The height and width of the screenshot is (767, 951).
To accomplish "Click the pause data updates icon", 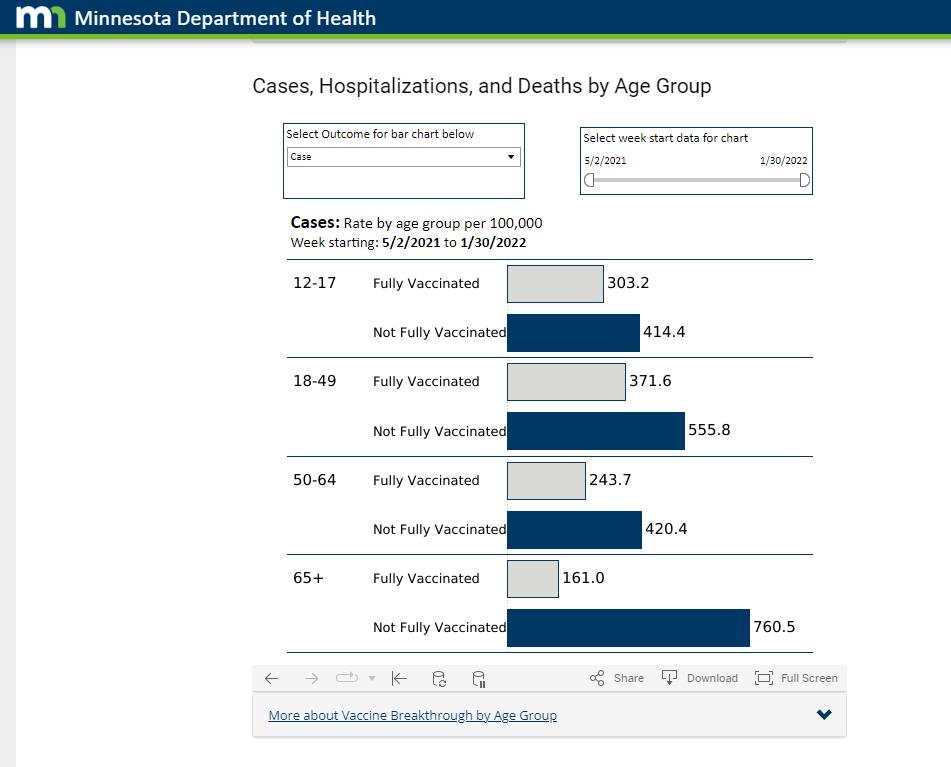I will pos(479,678).
